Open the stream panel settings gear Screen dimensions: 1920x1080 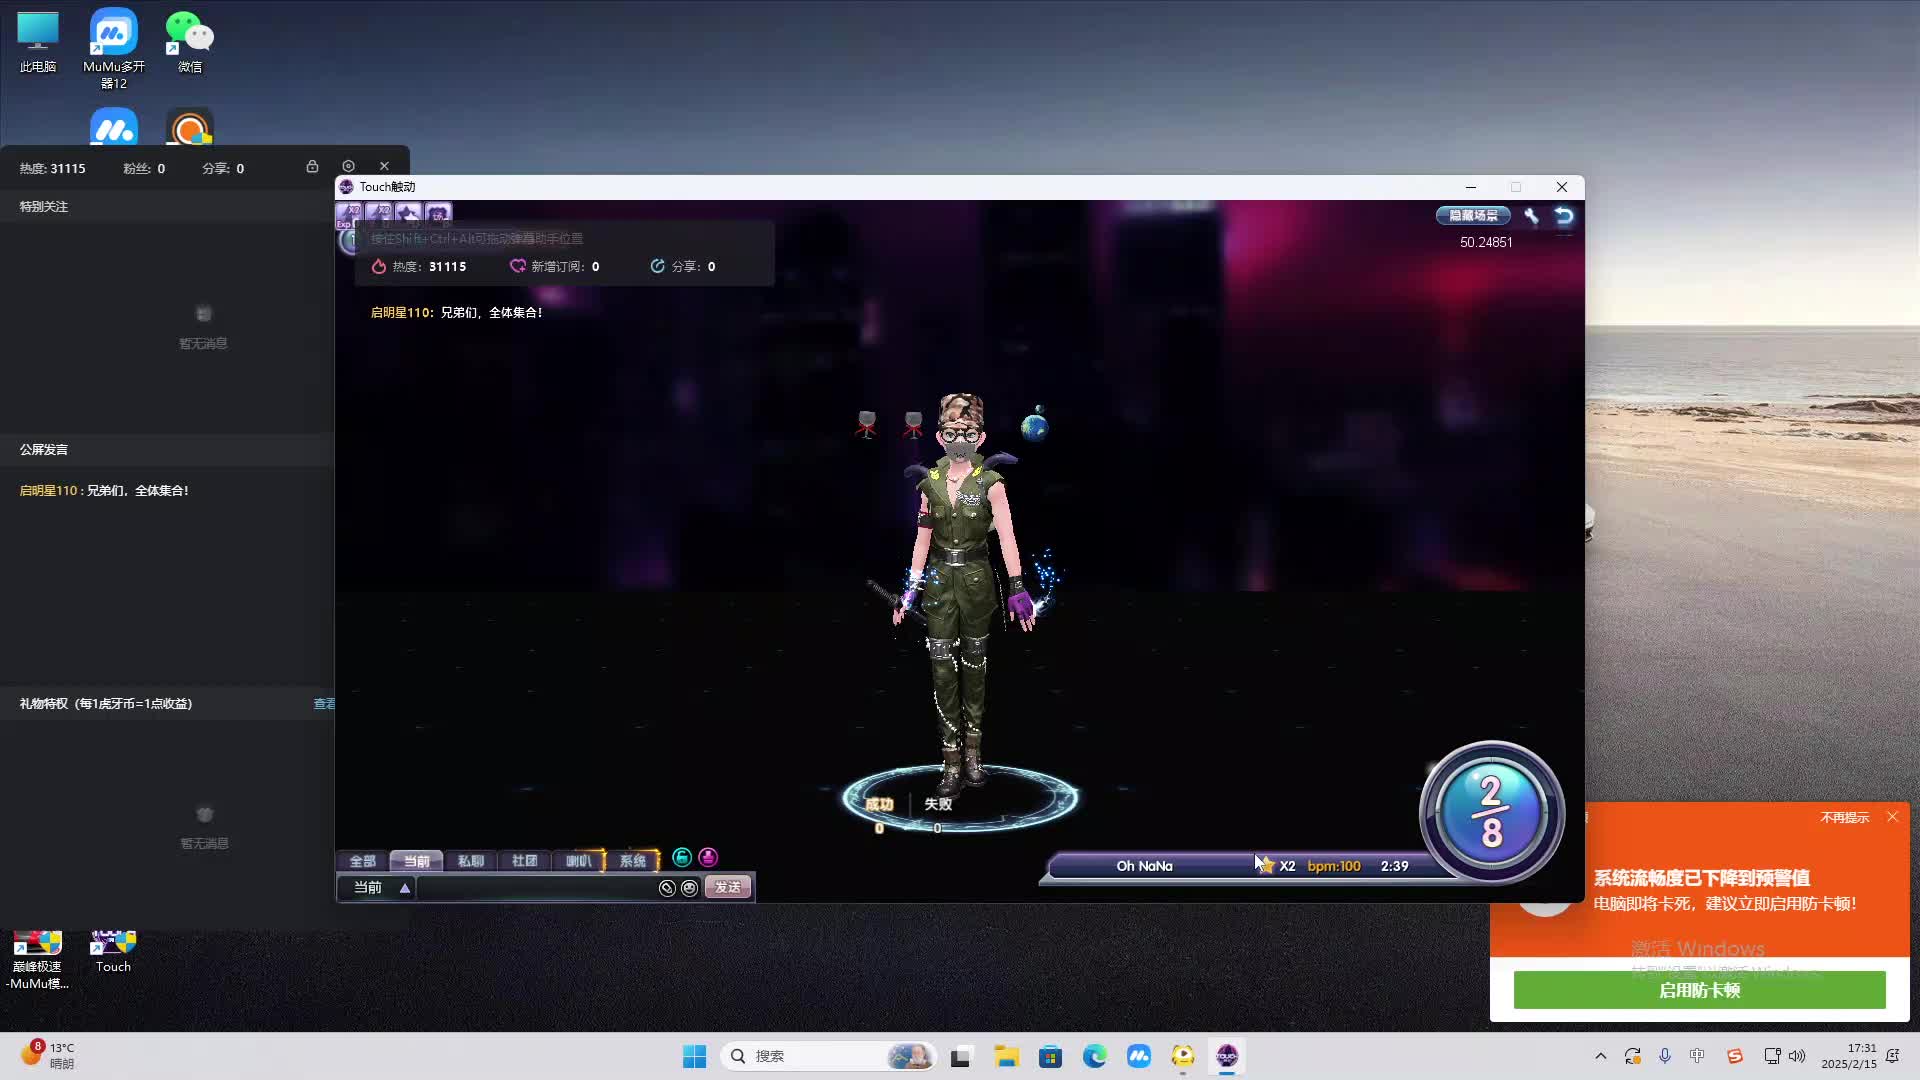pos(348,166)
